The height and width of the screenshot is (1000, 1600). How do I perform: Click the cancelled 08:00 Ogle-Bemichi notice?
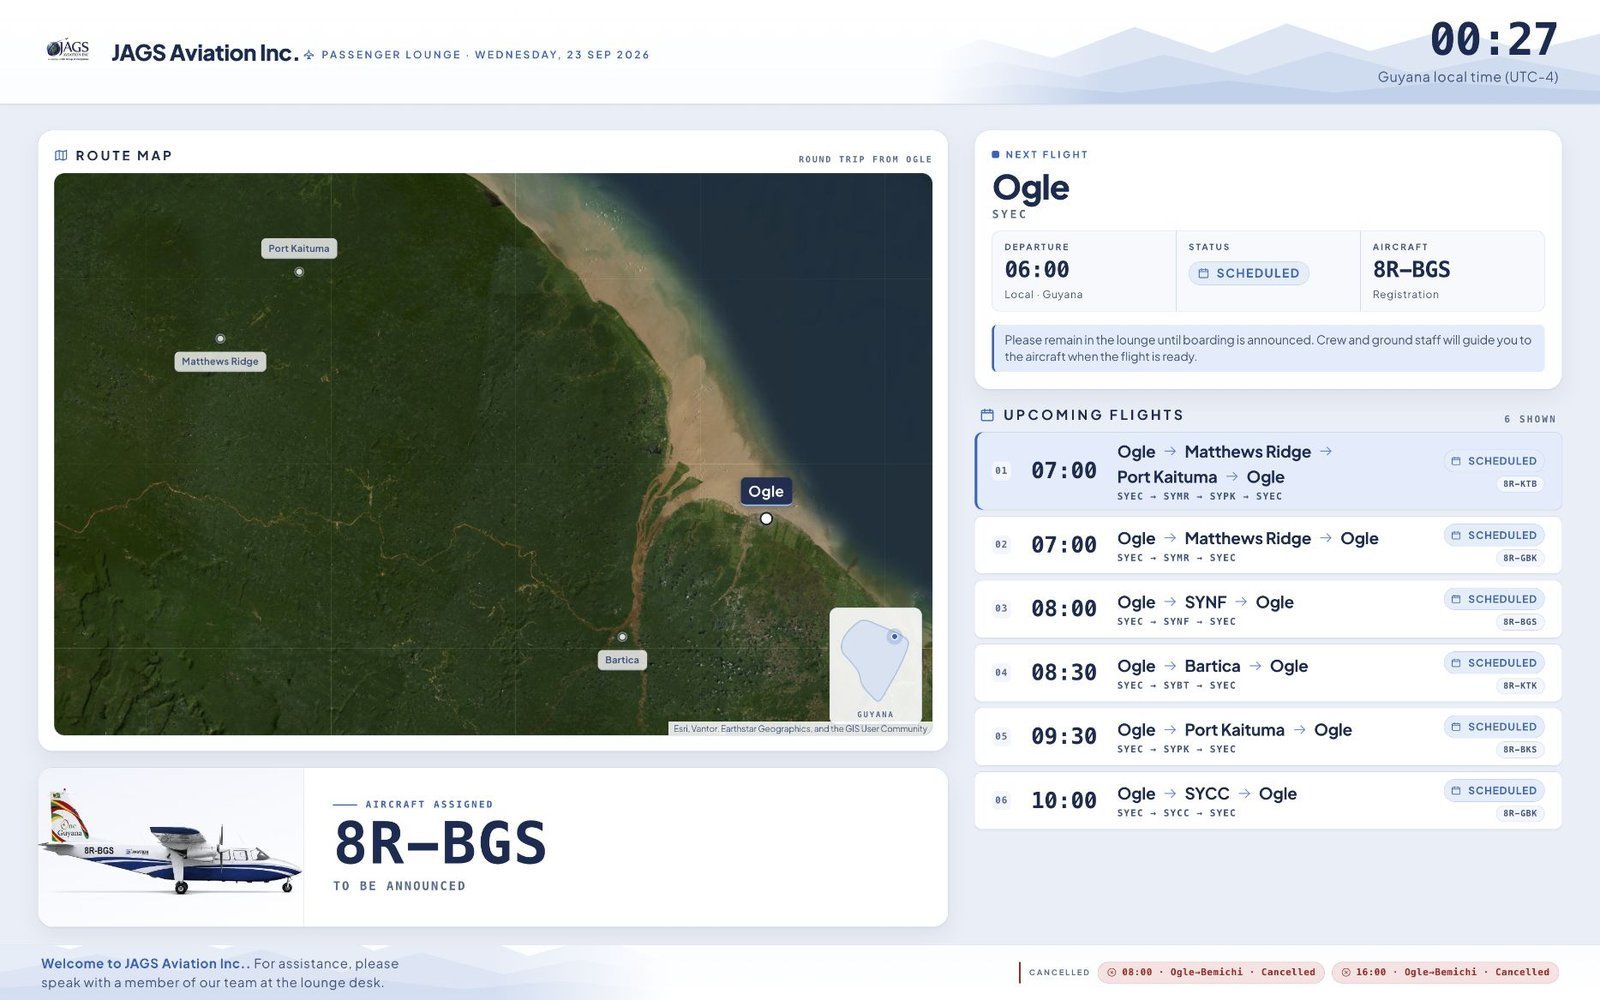tap(1211, 972)
